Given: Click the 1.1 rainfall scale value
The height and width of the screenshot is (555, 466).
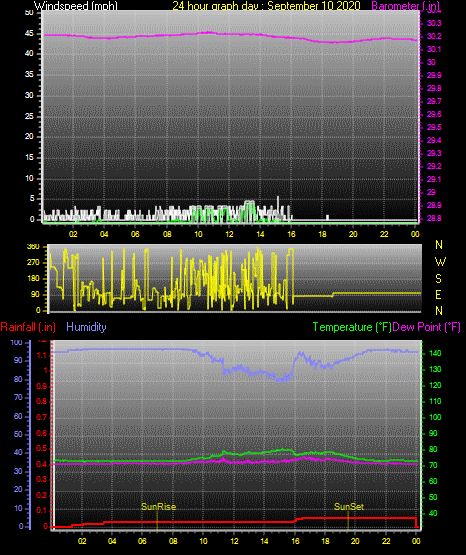Looking at the screenshot, I should coord(42,355).
